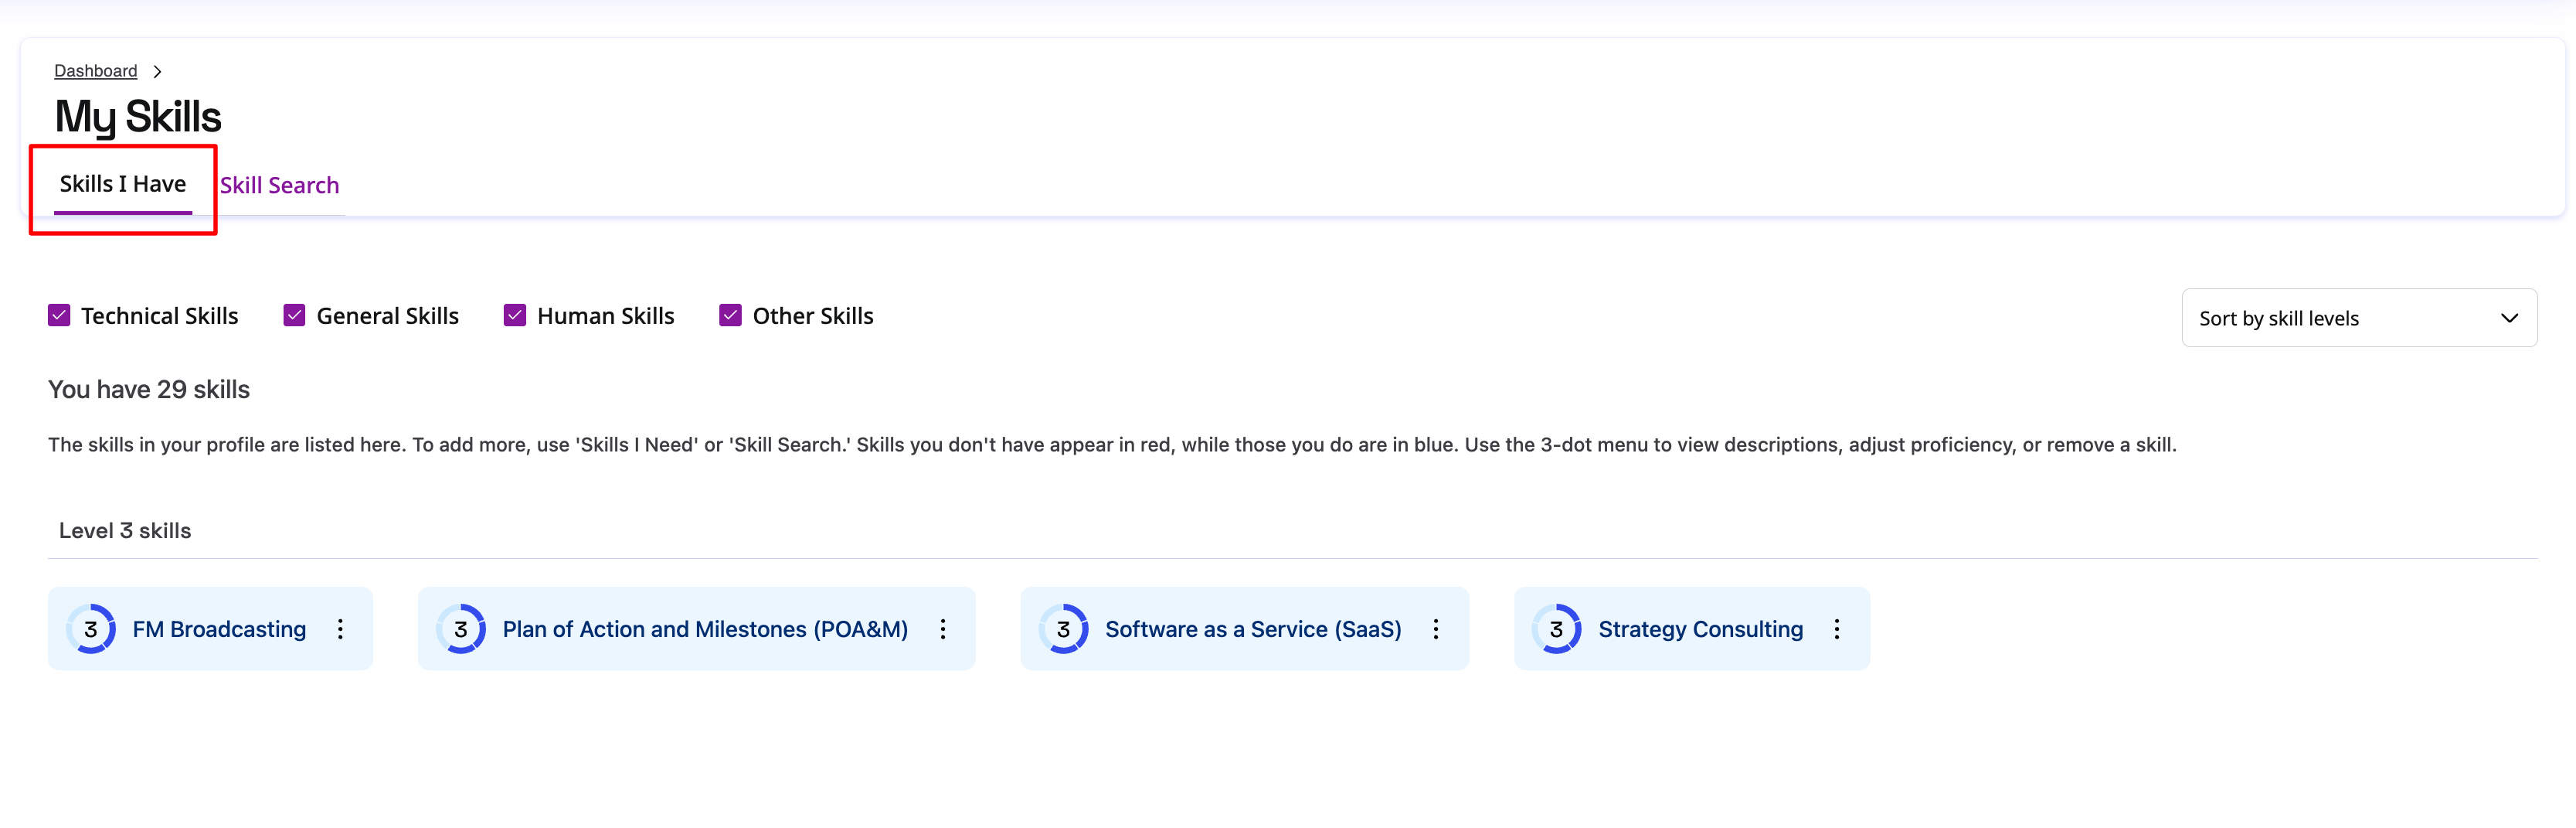The image size is (2576, 828).
Task: Toggle the Human Skills checkbox
Action: 515,316
